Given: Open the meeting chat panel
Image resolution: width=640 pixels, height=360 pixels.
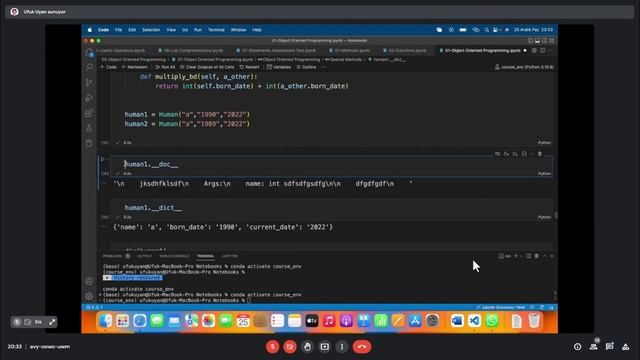Looking at the screenshot, I should click(610, 347).
